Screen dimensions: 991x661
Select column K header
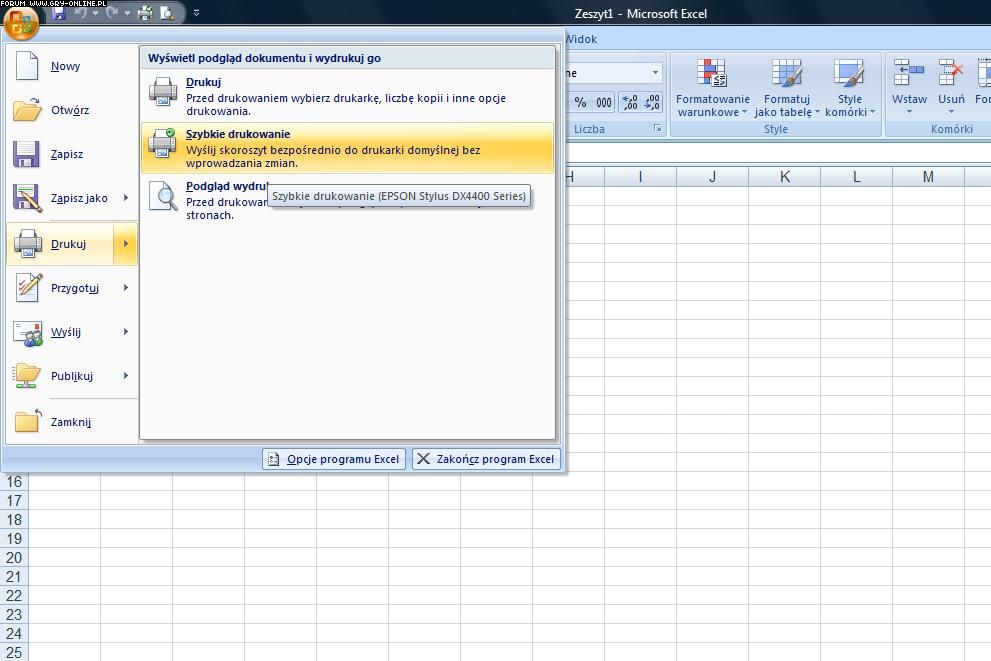click(784, 177)
